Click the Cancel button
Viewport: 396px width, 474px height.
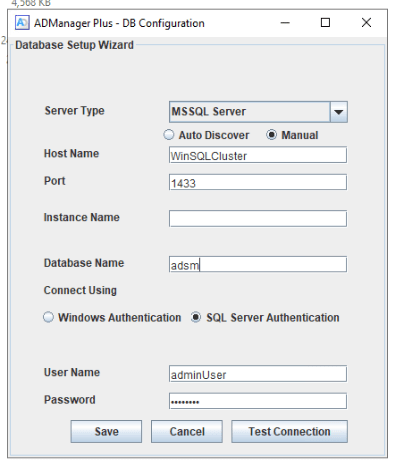187,432
